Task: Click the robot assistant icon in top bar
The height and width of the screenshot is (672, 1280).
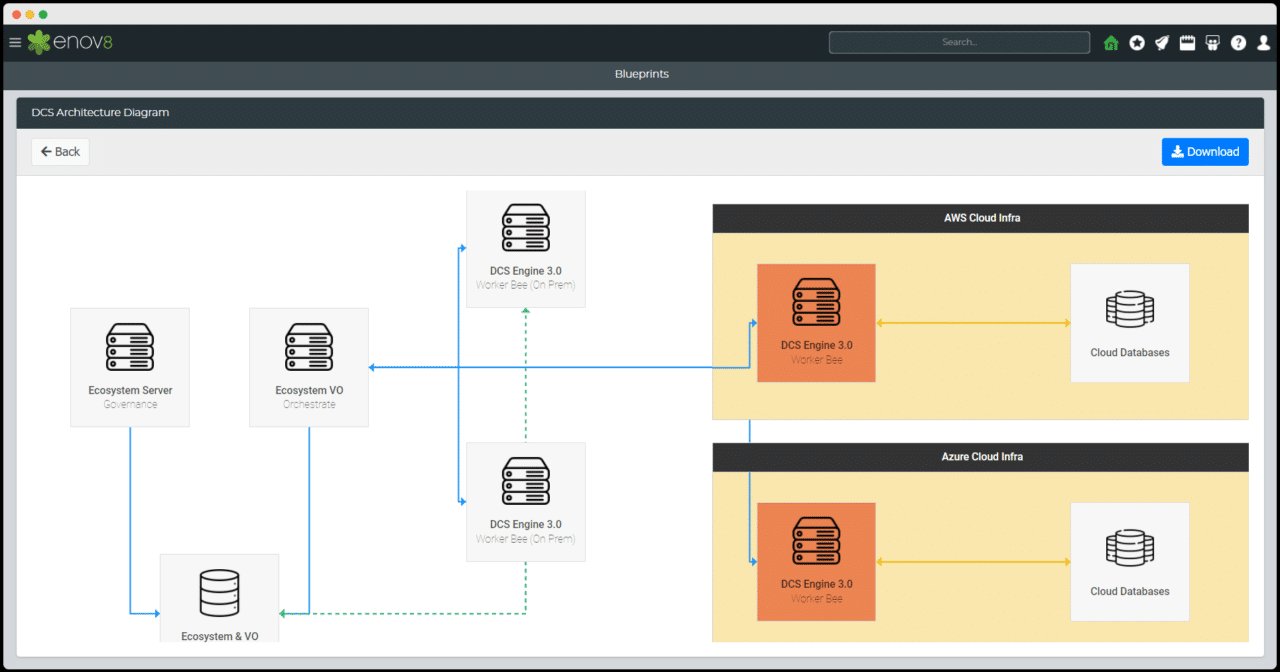Action: pos(1212,43)
